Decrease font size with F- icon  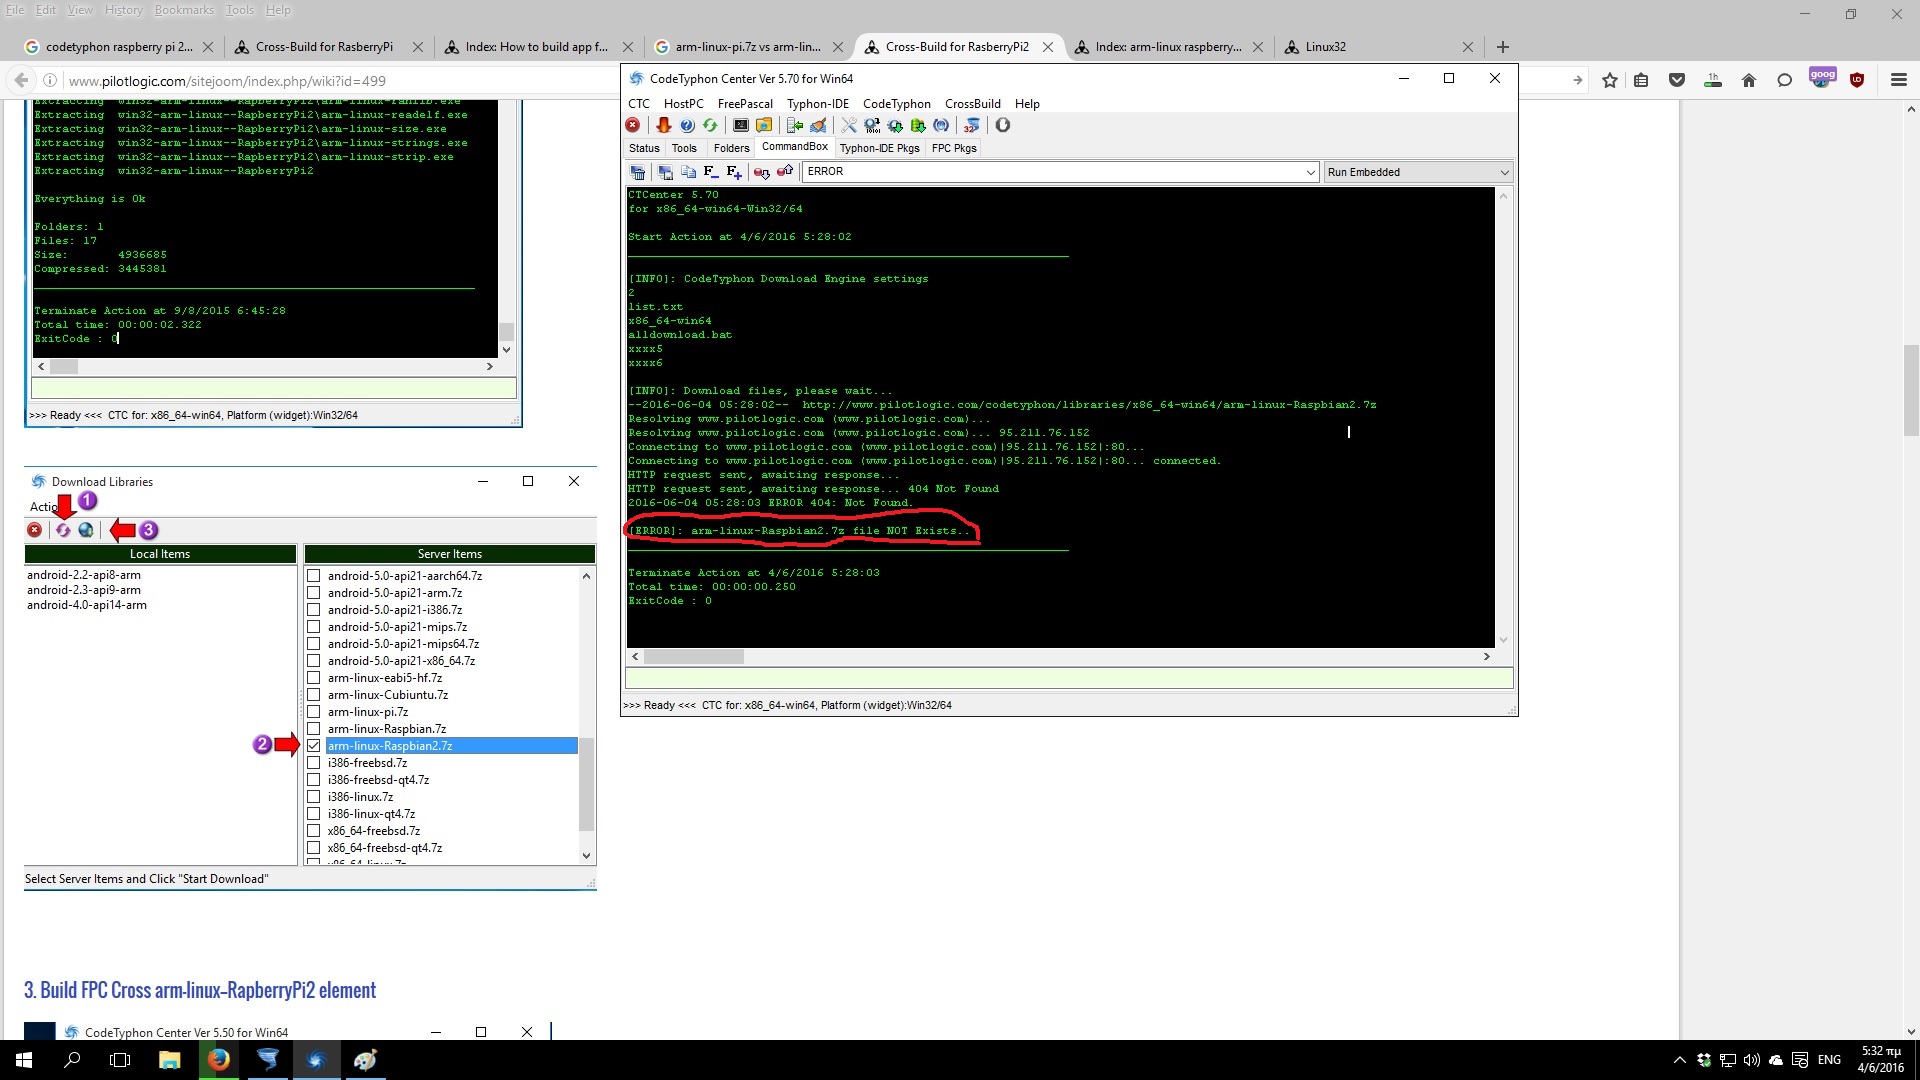(711, 172)
